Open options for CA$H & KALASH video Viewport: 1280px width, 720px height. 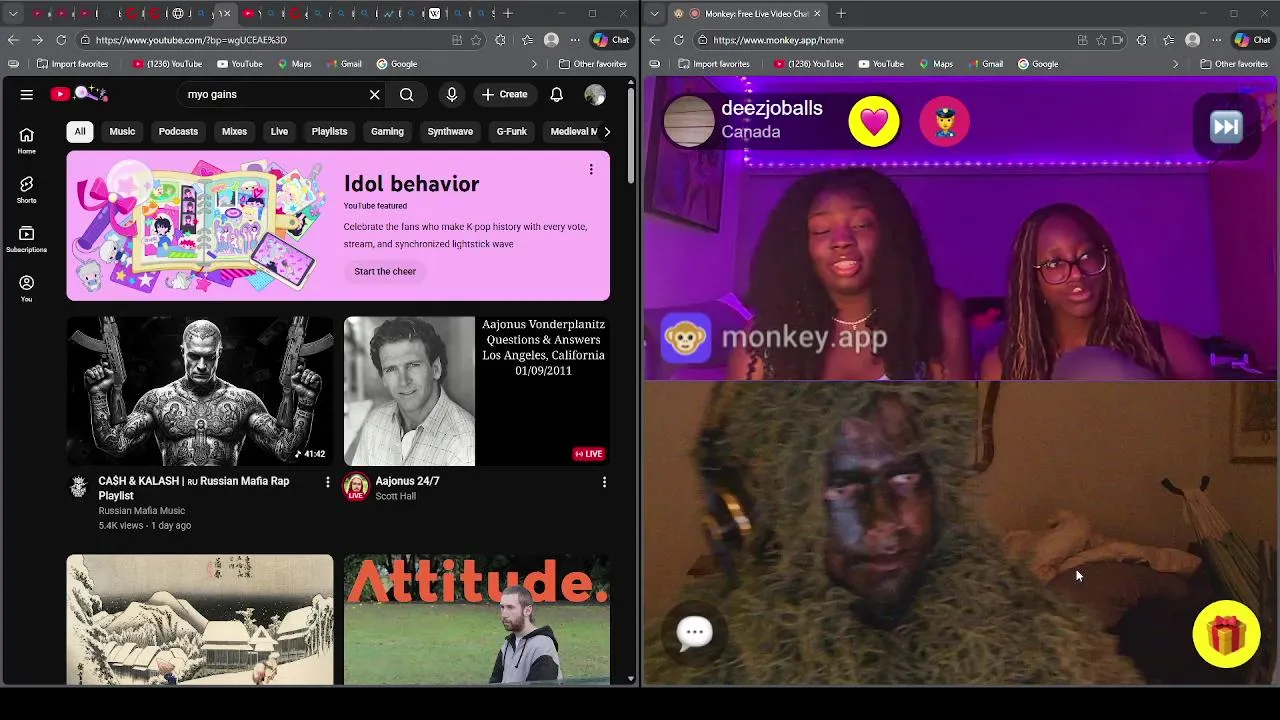point(327,482)
